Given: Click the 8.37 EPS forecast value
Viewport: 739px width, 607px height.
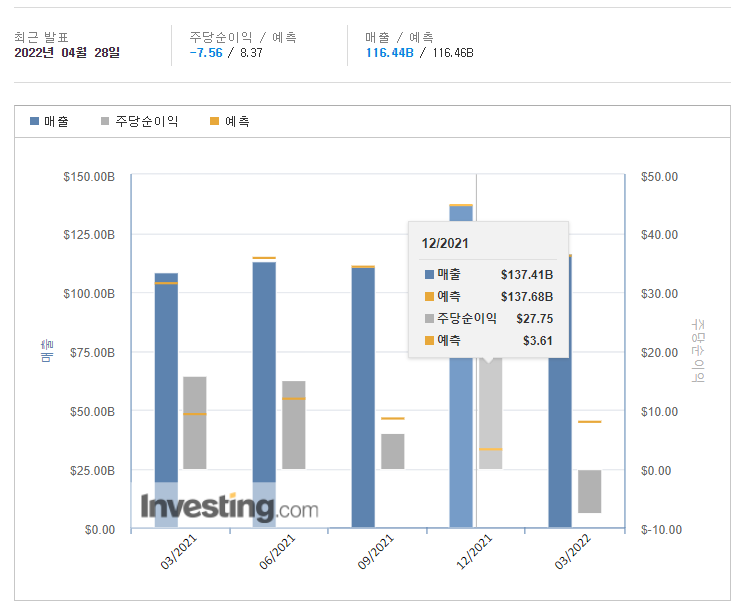Looking at the screenshot, I should tap(251, 52).
